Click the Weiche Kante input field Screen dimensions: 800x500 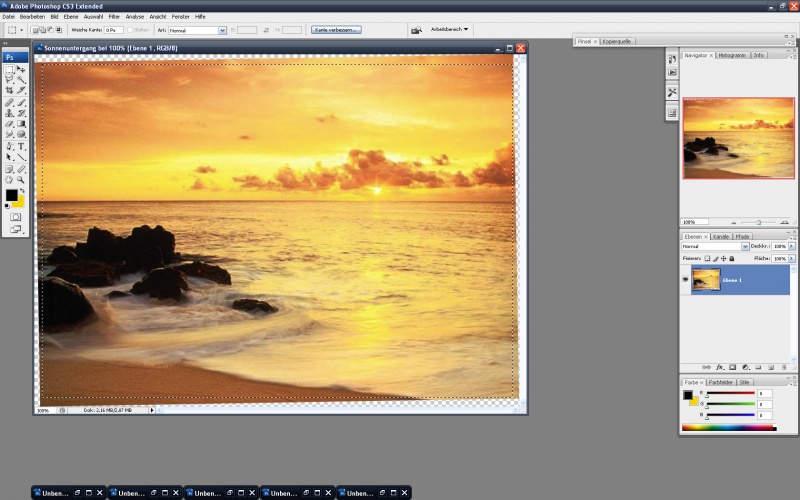113,30
